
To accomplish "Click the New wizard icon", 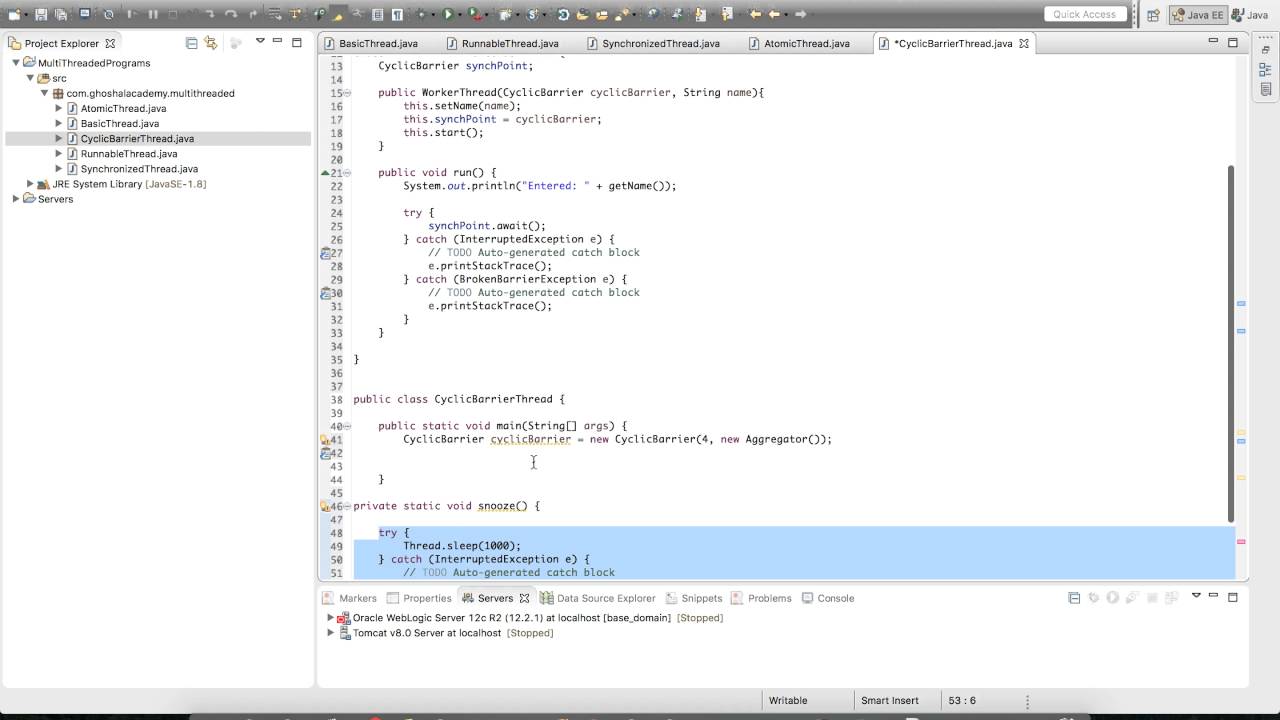I will pos(14,14).
